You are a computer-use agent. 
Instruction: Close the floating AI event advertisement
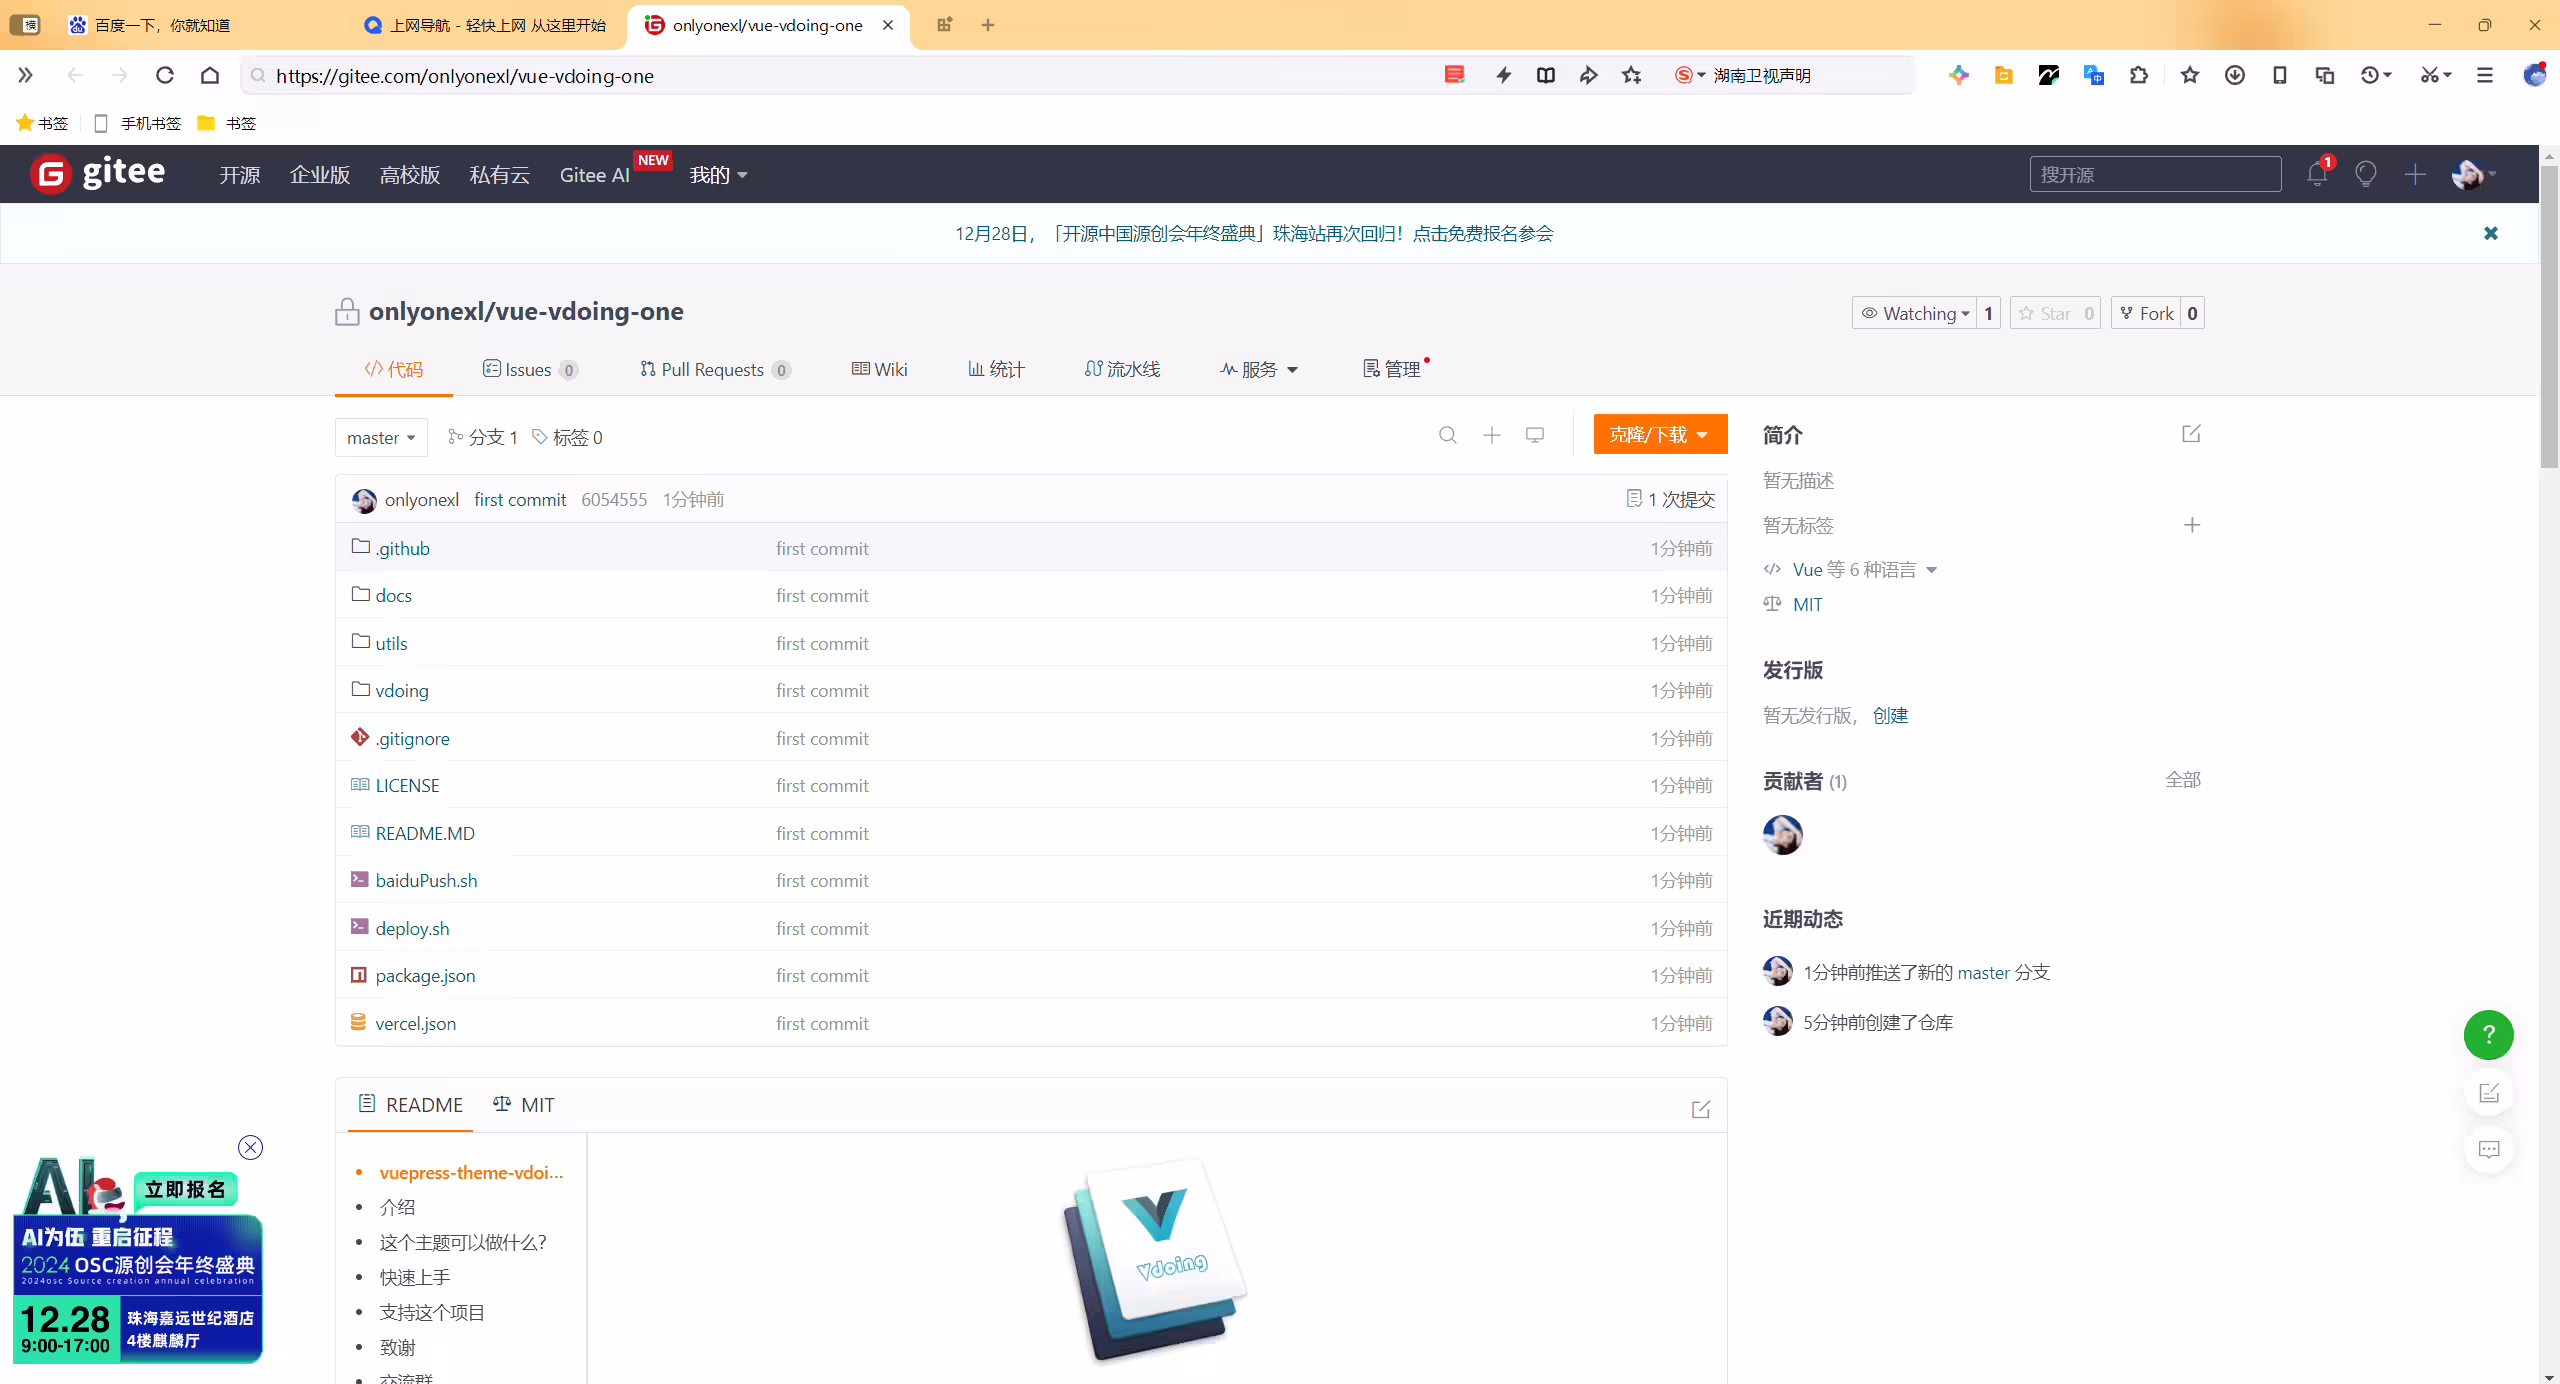250,1147
